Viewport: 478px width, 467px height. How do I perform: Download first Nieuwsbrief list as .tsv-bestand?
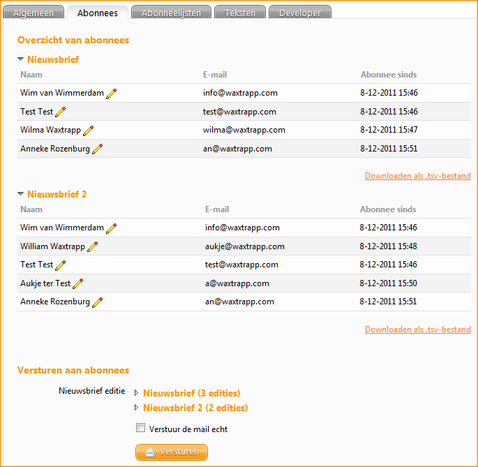point(418,176)
